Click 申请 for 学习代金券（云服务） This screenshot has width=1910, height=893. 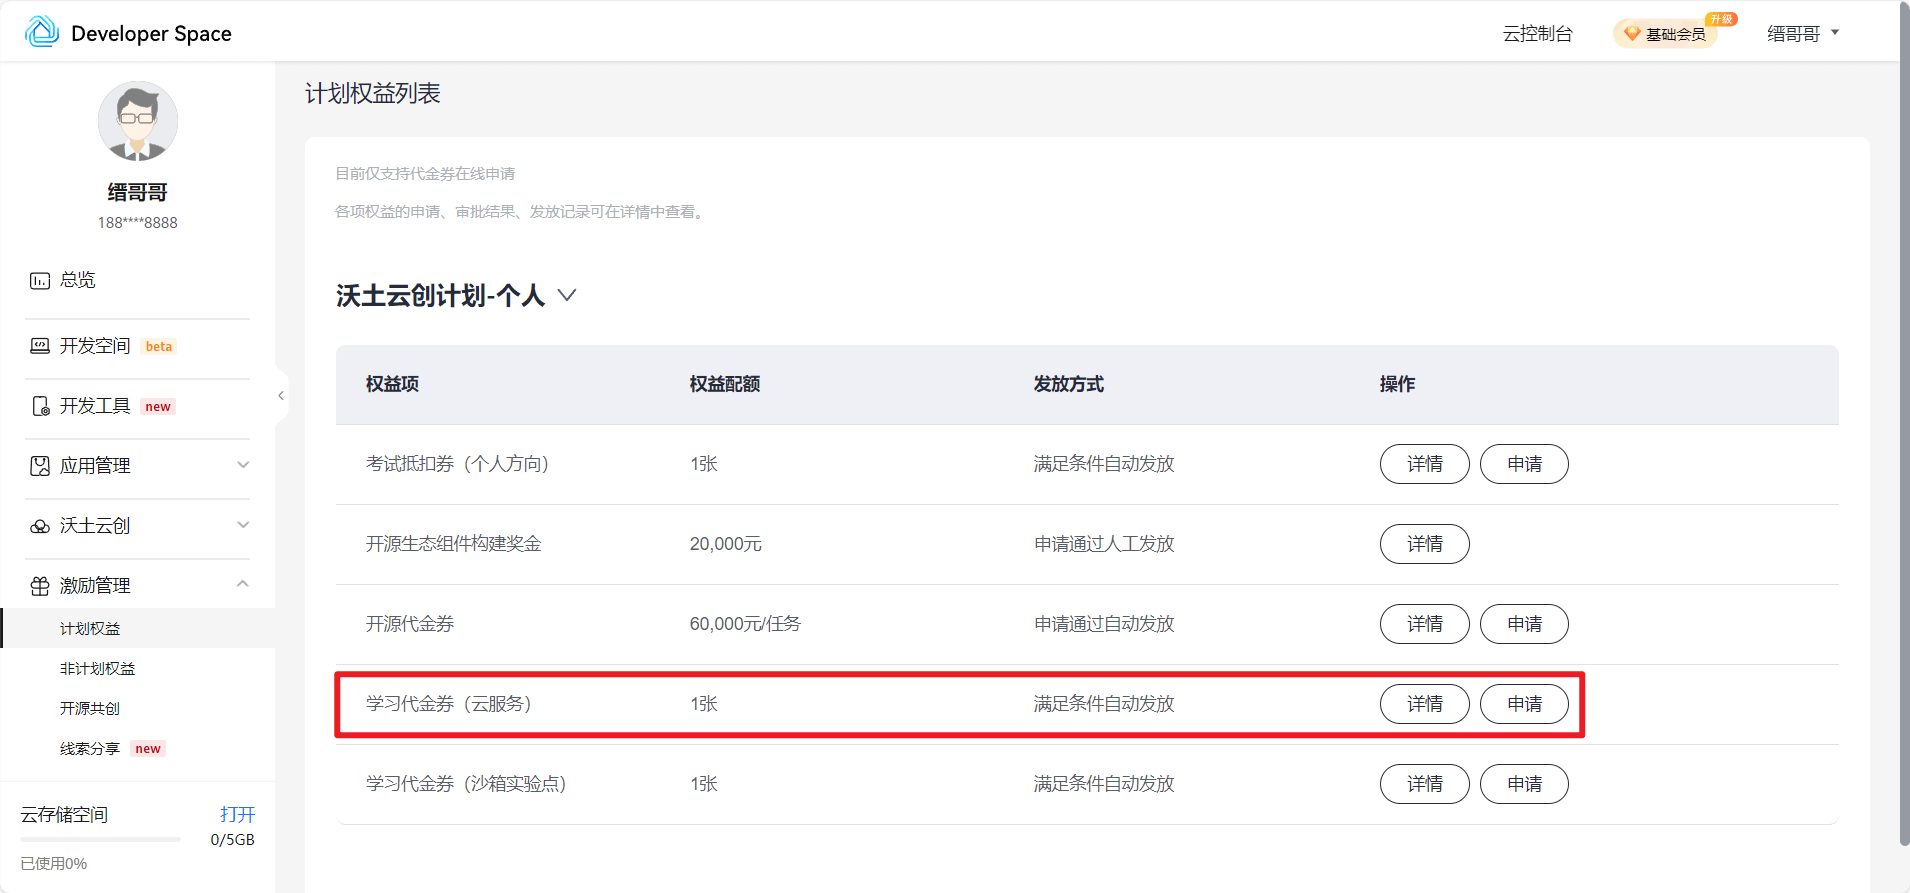tap(1525, 704)
